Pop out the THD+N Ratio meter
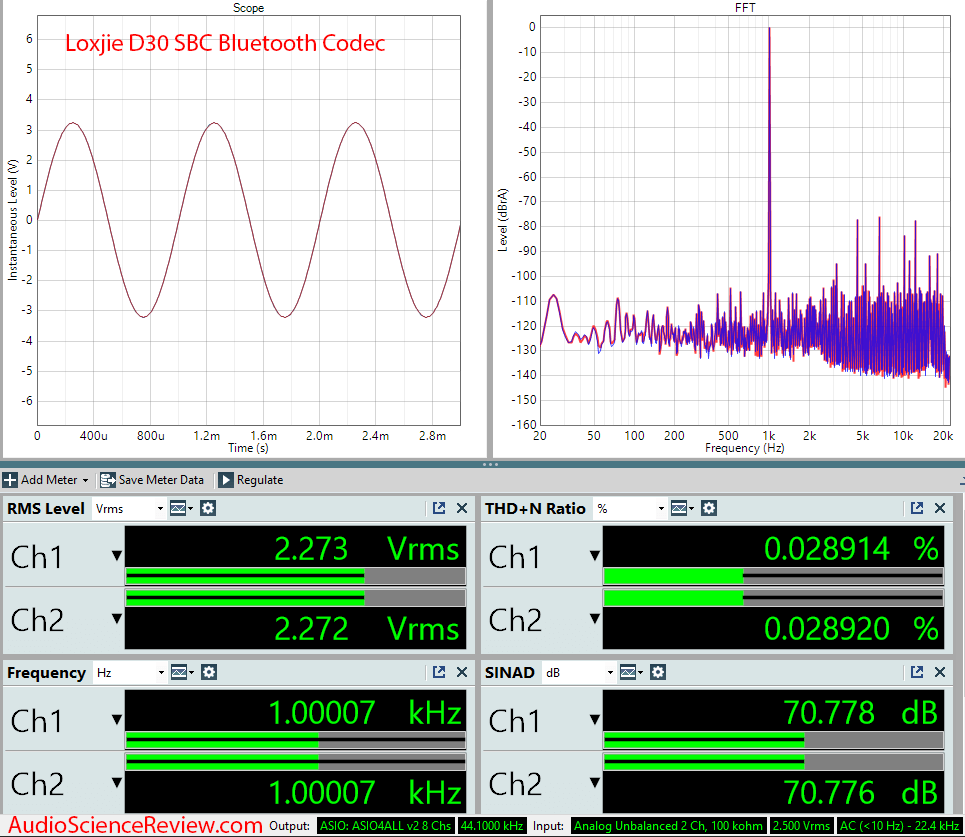Image resolution: width=965 pixels, height=837 pixels. click(x=917, y=508)
